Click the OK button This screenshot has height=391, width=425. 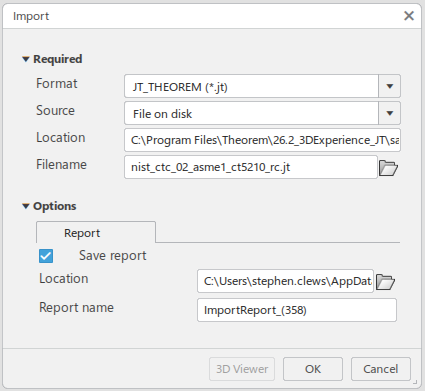pyautogui.click(x=313, y=369)
